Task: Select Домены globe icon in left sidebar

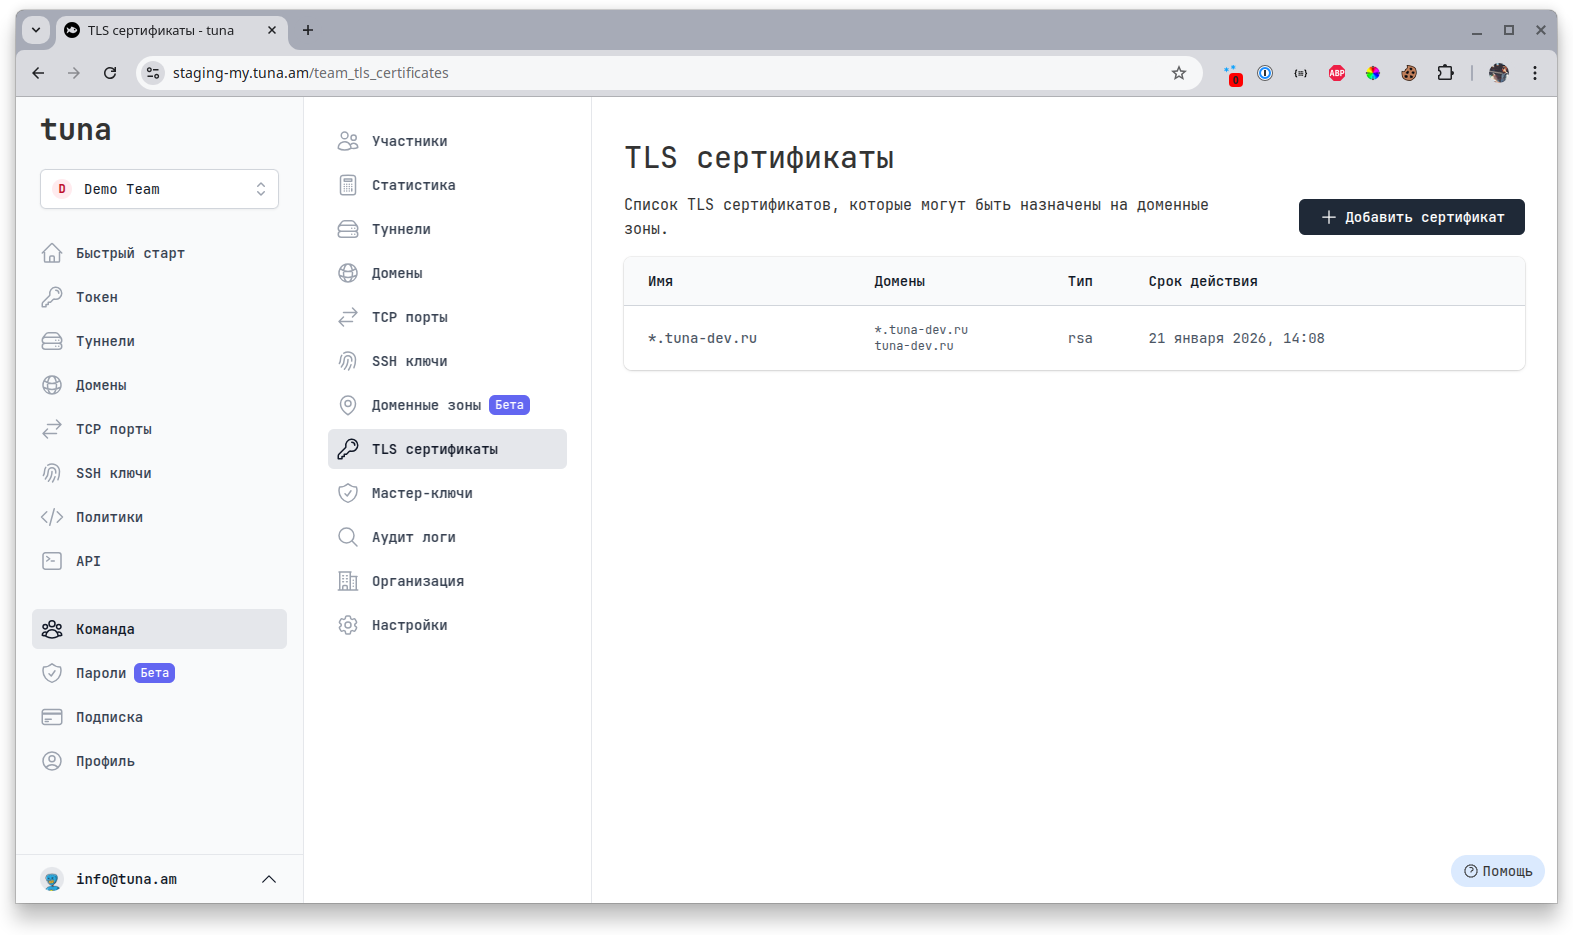Action: click(52, 385)
